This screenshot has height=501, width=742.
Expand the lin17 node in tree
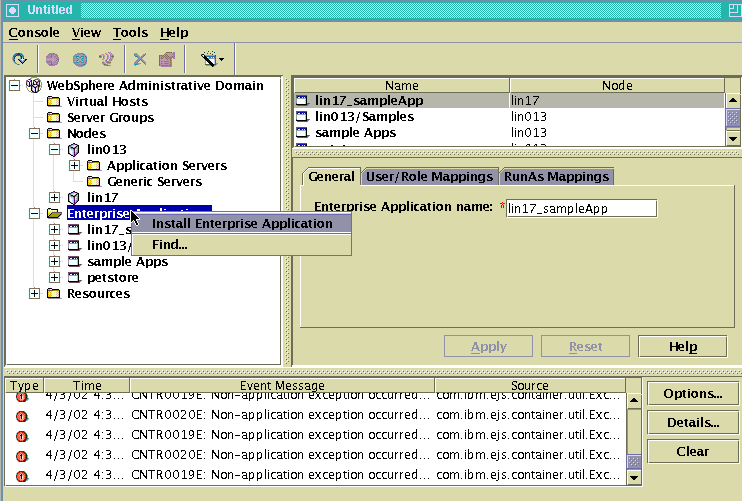(54, 197)
